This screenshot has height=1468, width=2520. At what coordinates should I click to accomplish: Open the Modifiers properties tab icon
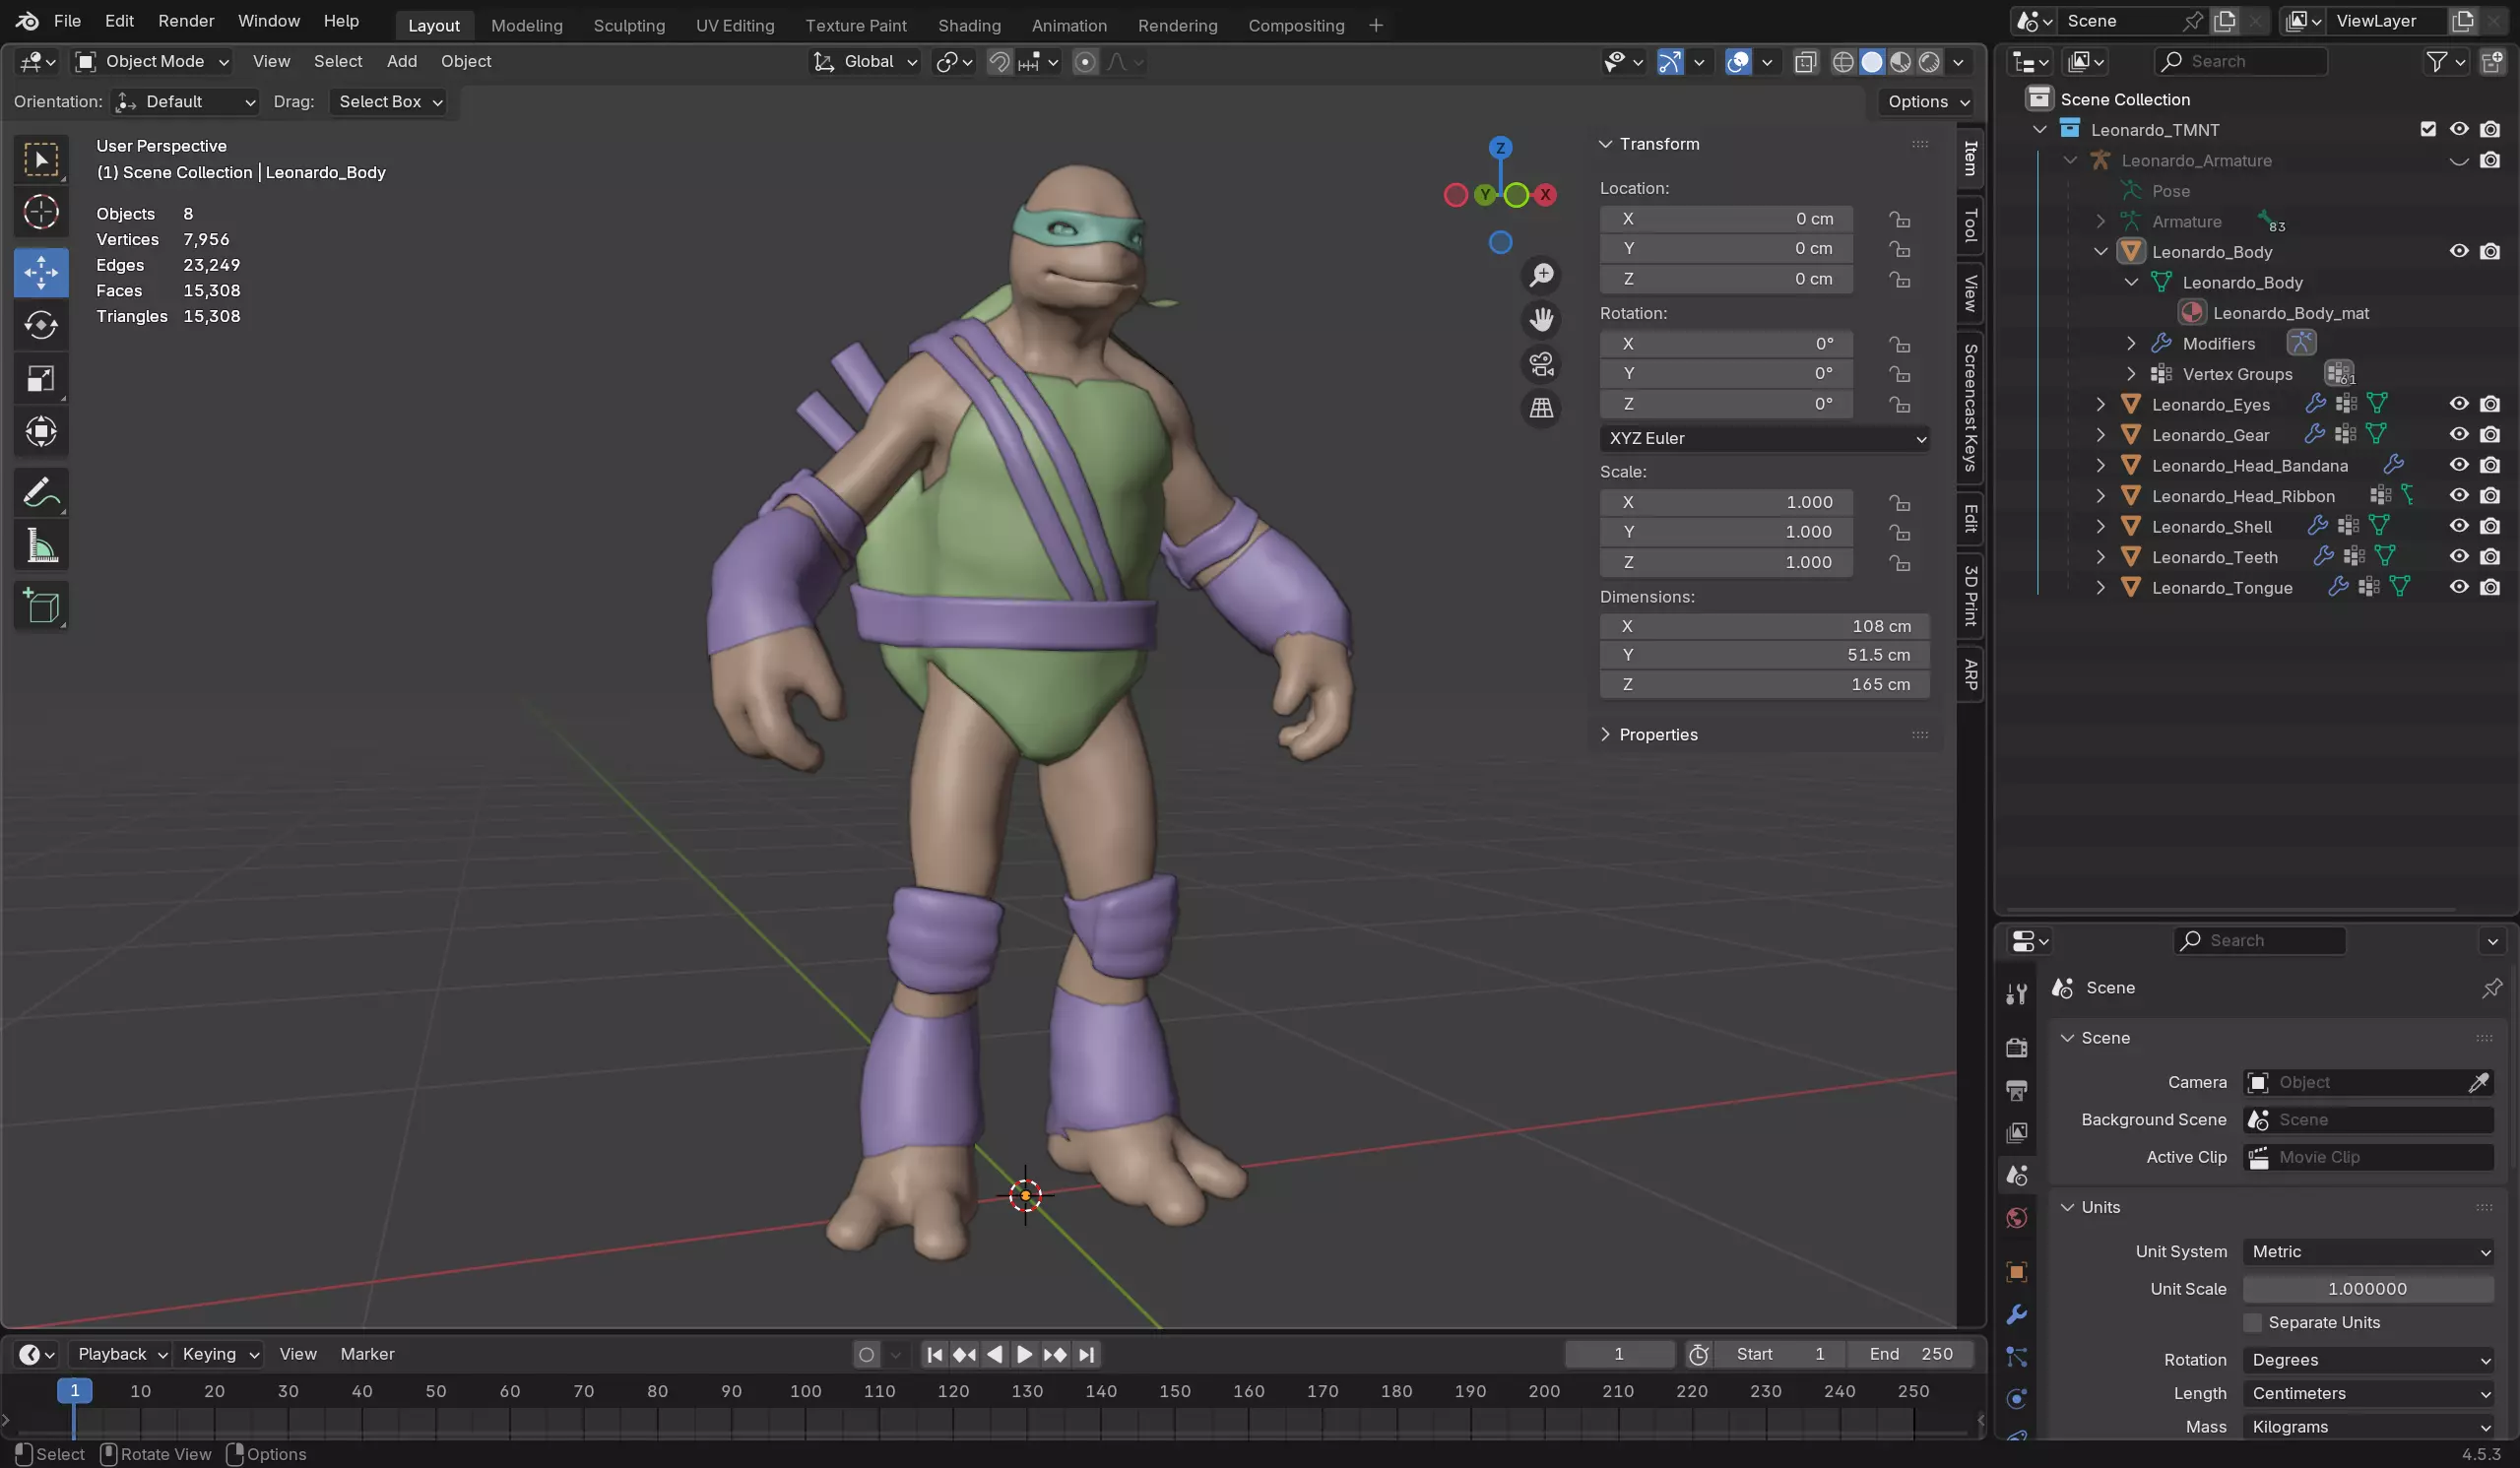[2017, 1314]
